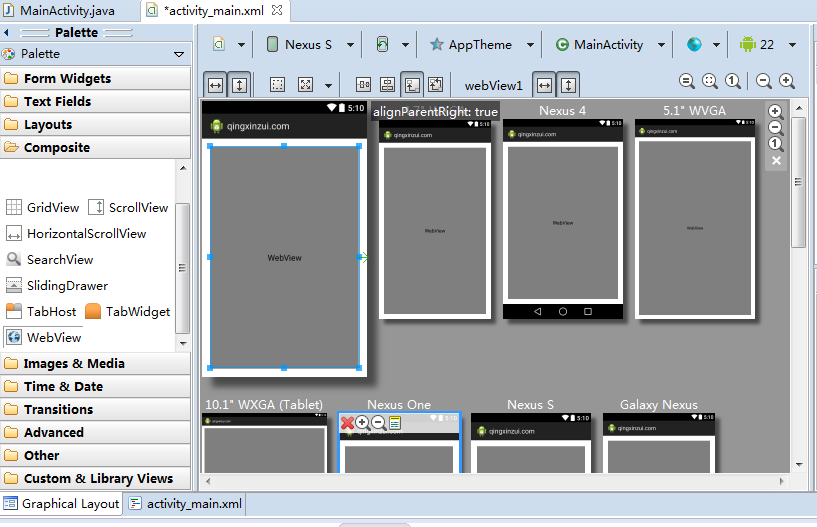Screen dimensions: 817x527
Task: Open the Nexus S device dropdown
Action: click(310, 45)
